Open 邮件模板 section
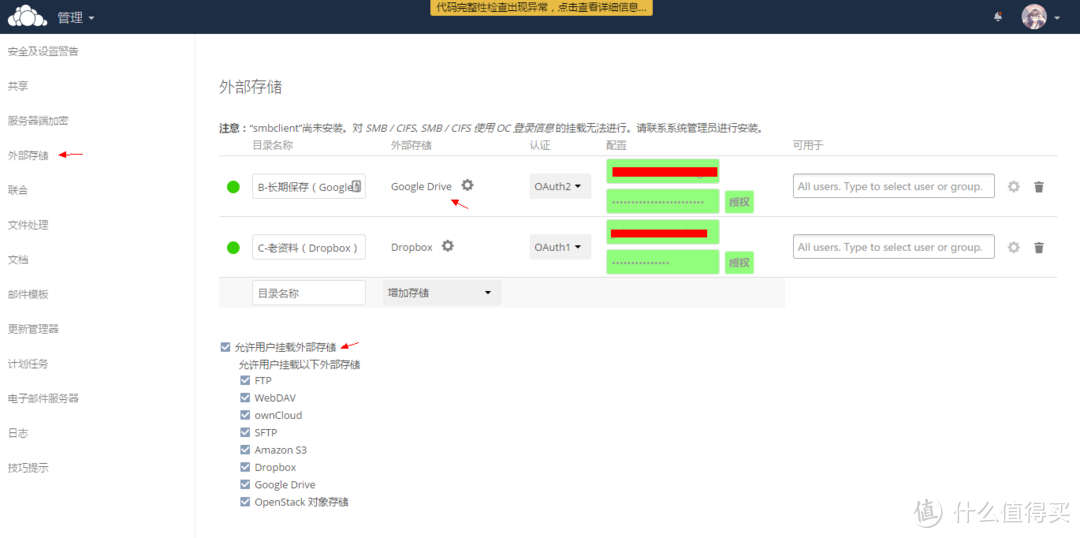 [28, 294]
